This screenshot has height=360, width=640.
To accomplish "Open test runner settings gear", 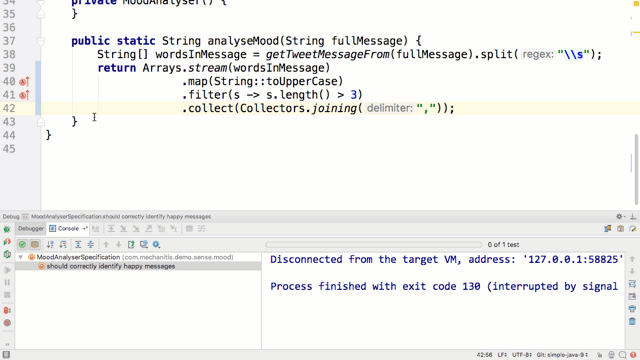I will tap(156, 244).
